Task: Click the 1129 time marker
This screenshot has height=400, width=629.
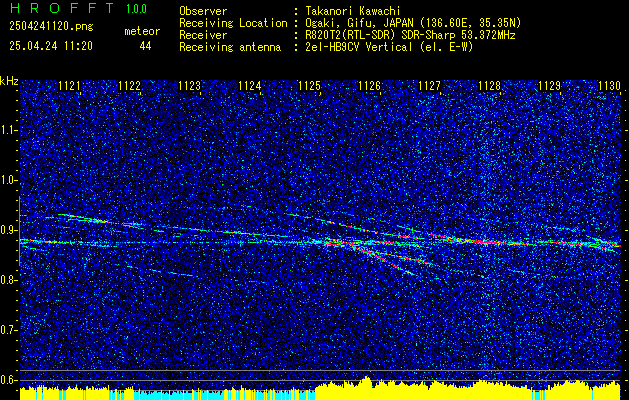Action: [x=549, y=85]
